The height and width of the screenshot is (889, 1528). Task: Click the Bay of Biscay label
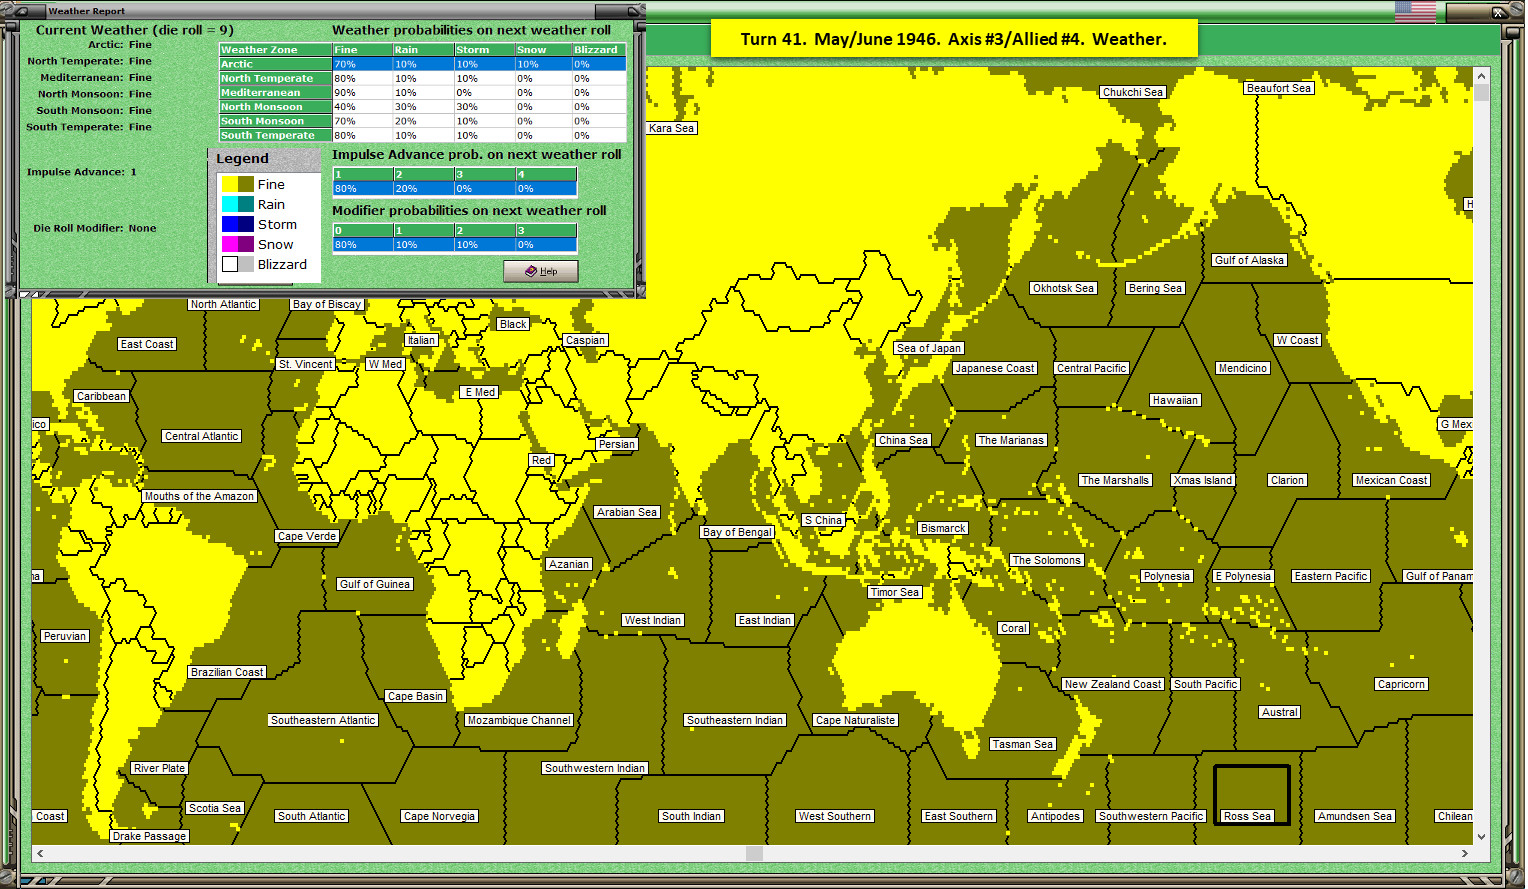click(x=327, y=304)
